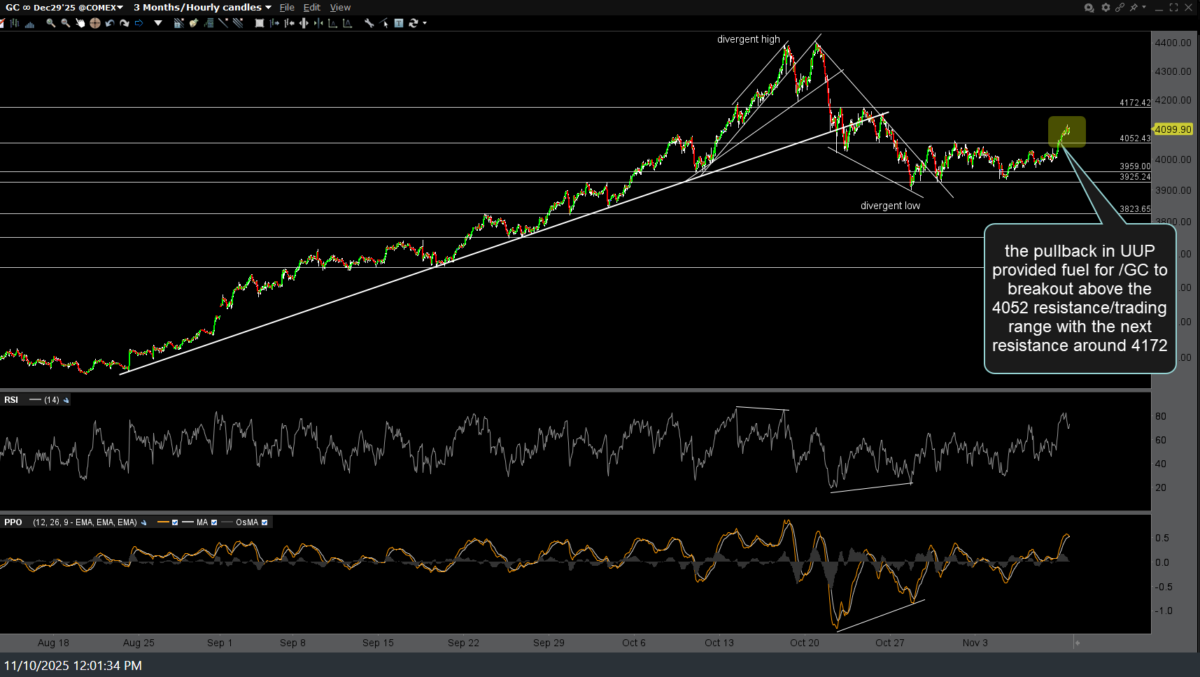Open the View menu
The width and height of the screenshot is (1200, 677).
pyautogui.click(x=339, y=7)
